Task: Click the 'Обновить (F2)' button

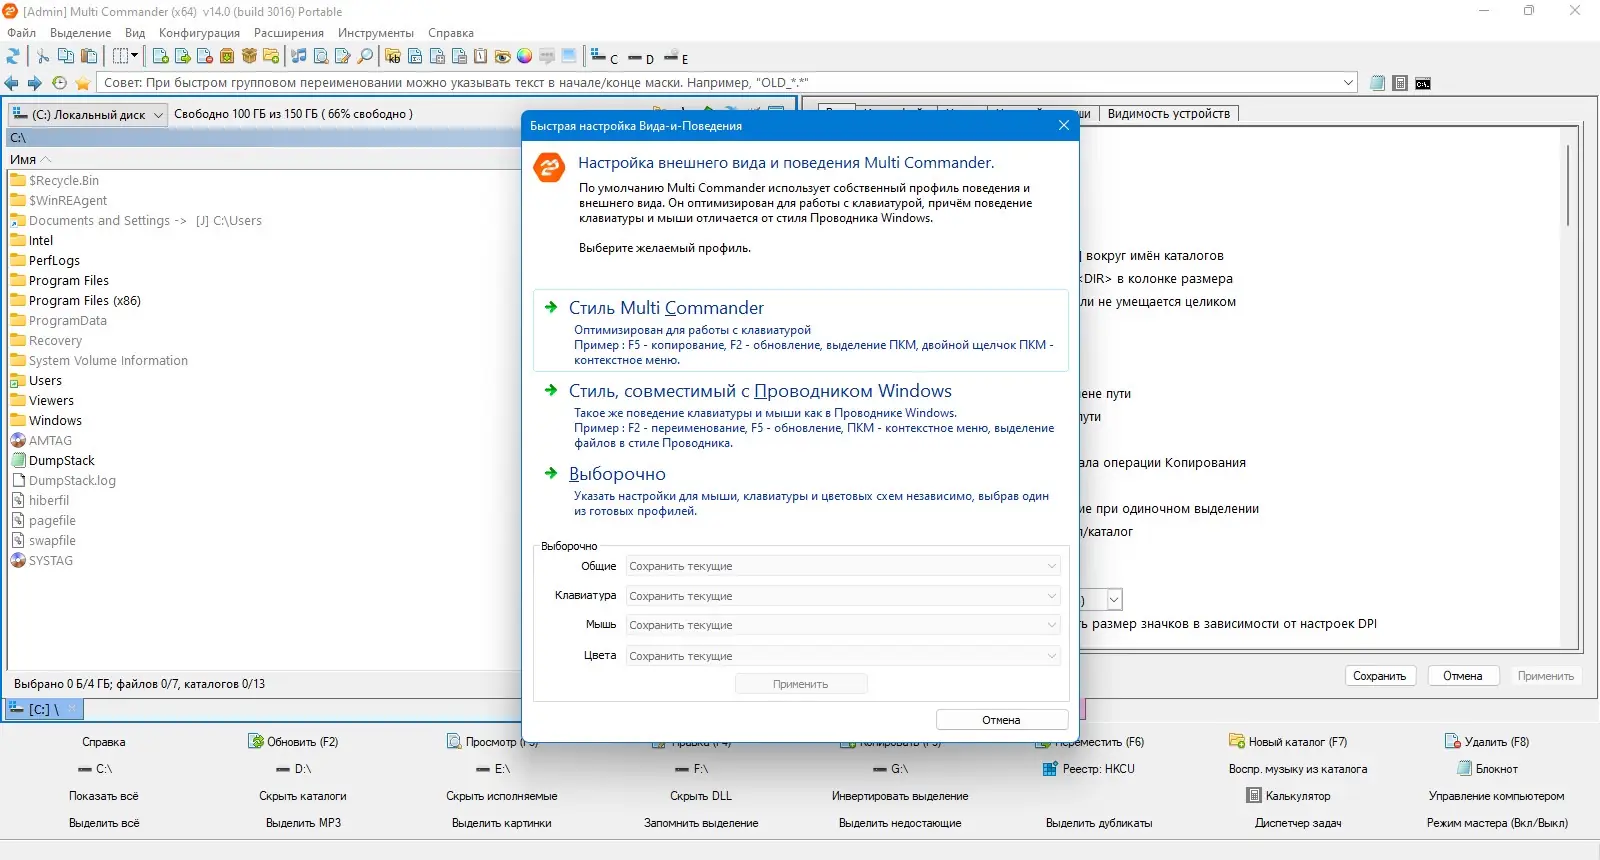Action: point(293,742)
